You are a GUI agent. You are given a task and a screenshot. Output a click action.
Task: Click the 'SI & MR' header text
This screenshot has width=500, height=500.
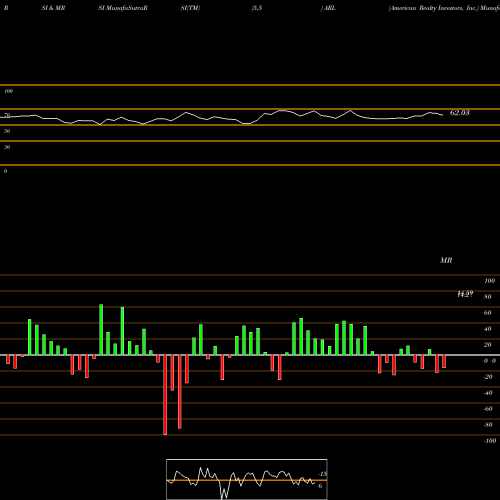coord(53,8)
